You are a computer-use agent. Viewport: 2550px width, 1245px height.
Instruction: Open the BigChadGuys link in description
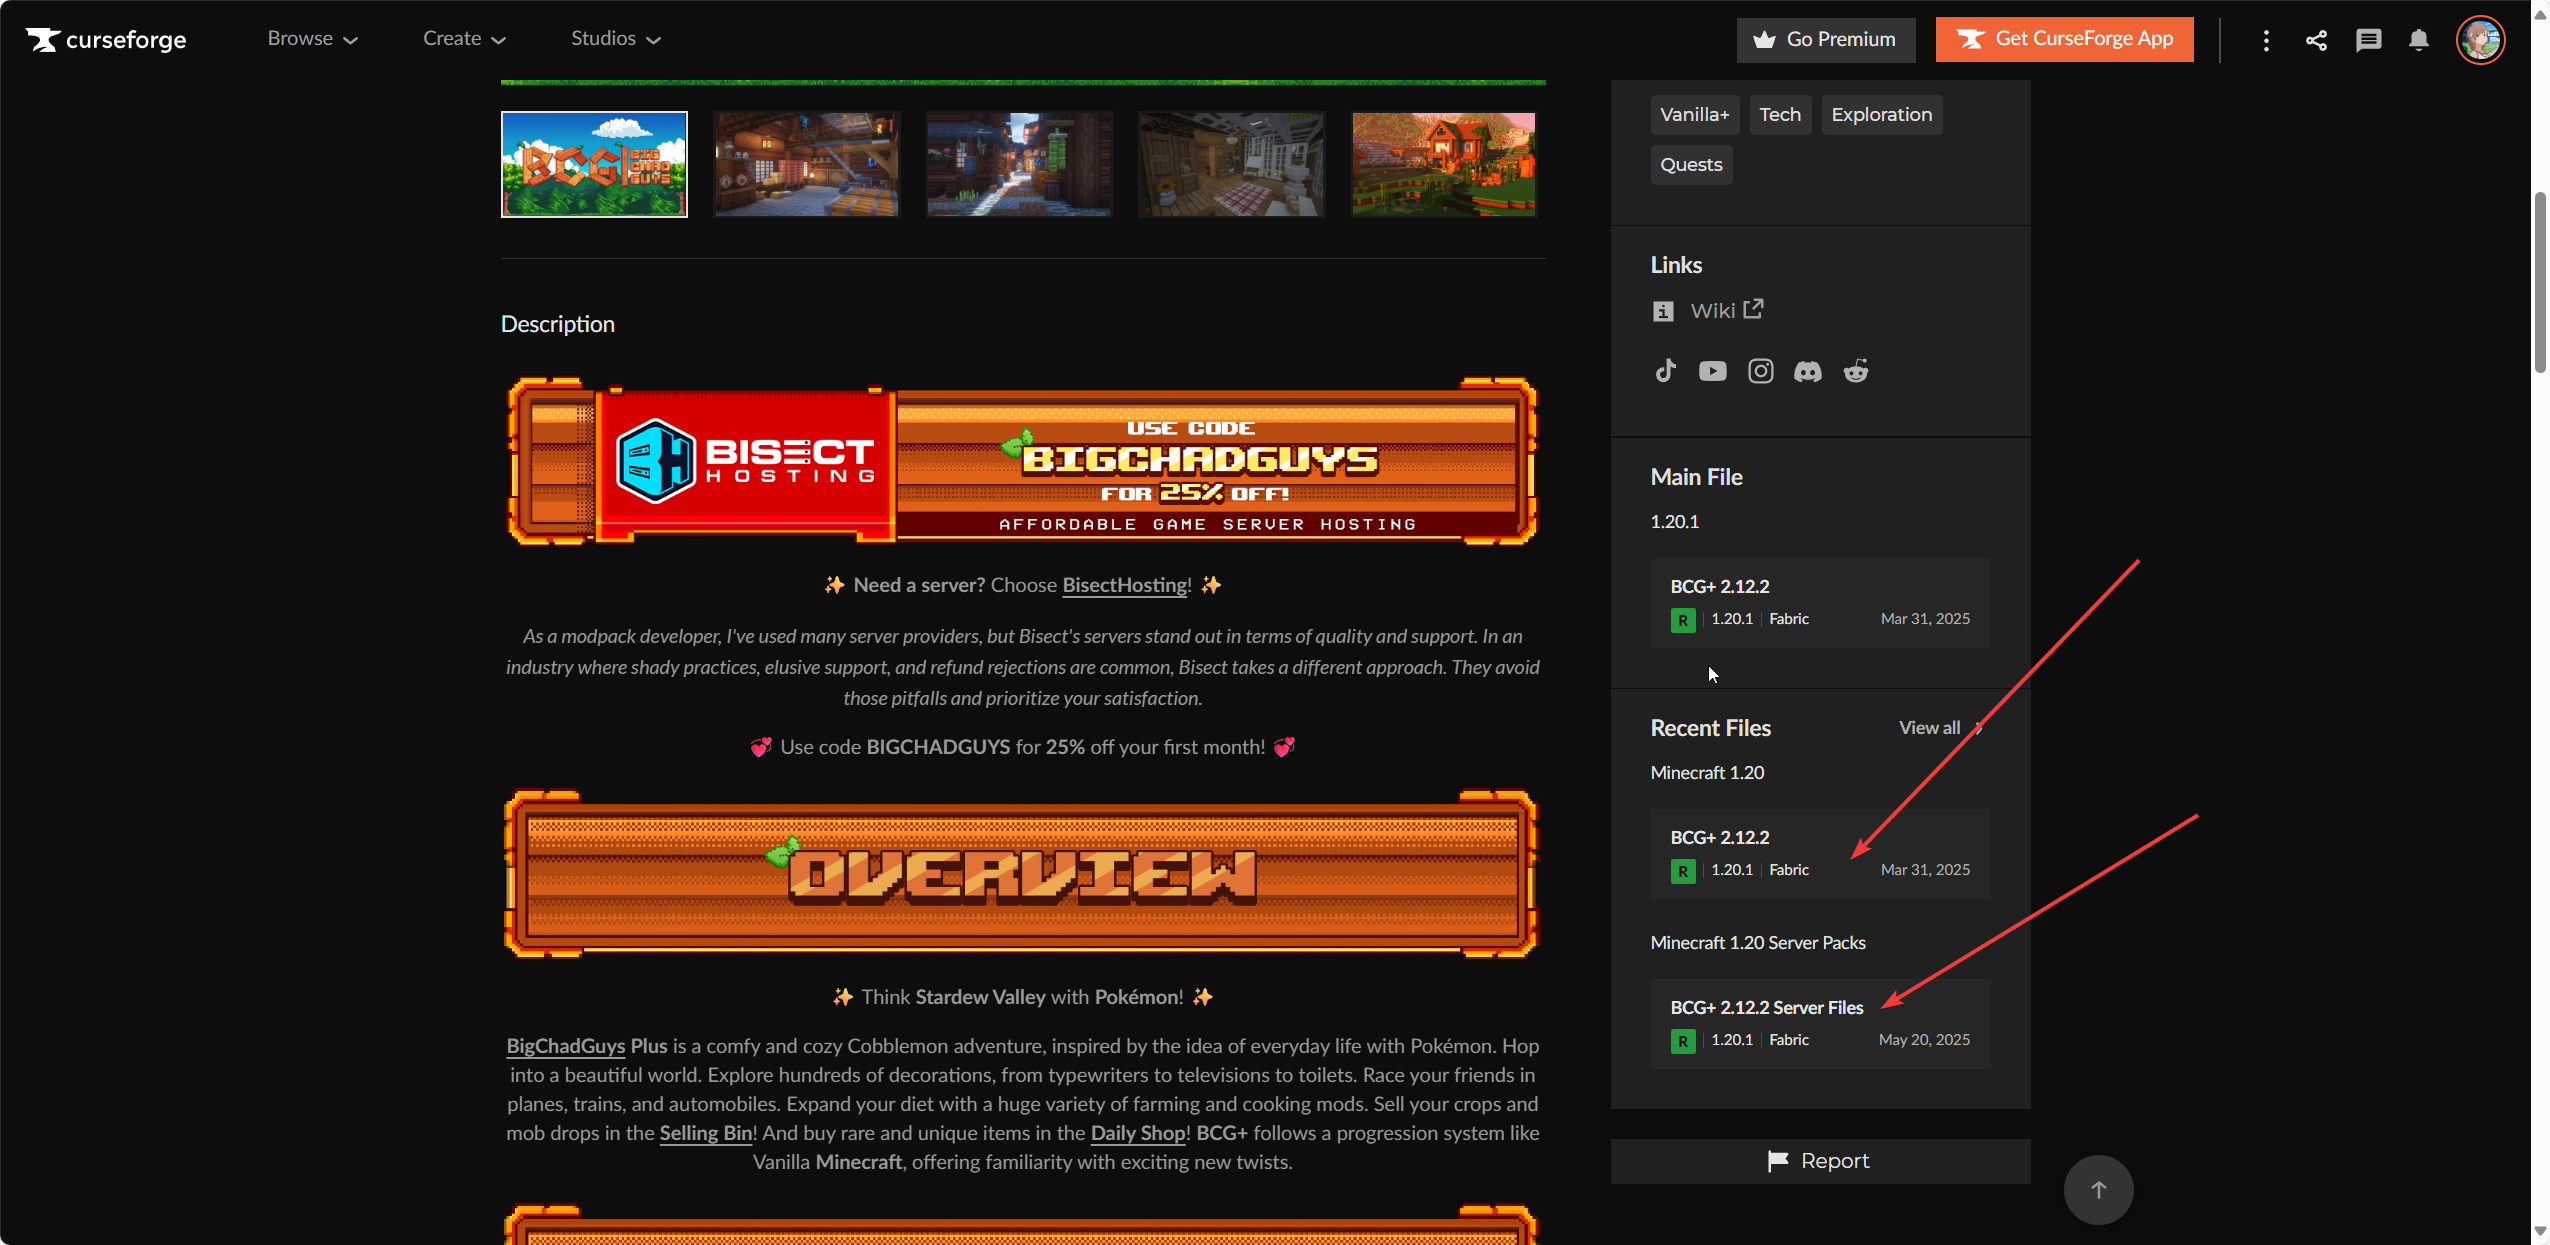[x=565, y=1046]
